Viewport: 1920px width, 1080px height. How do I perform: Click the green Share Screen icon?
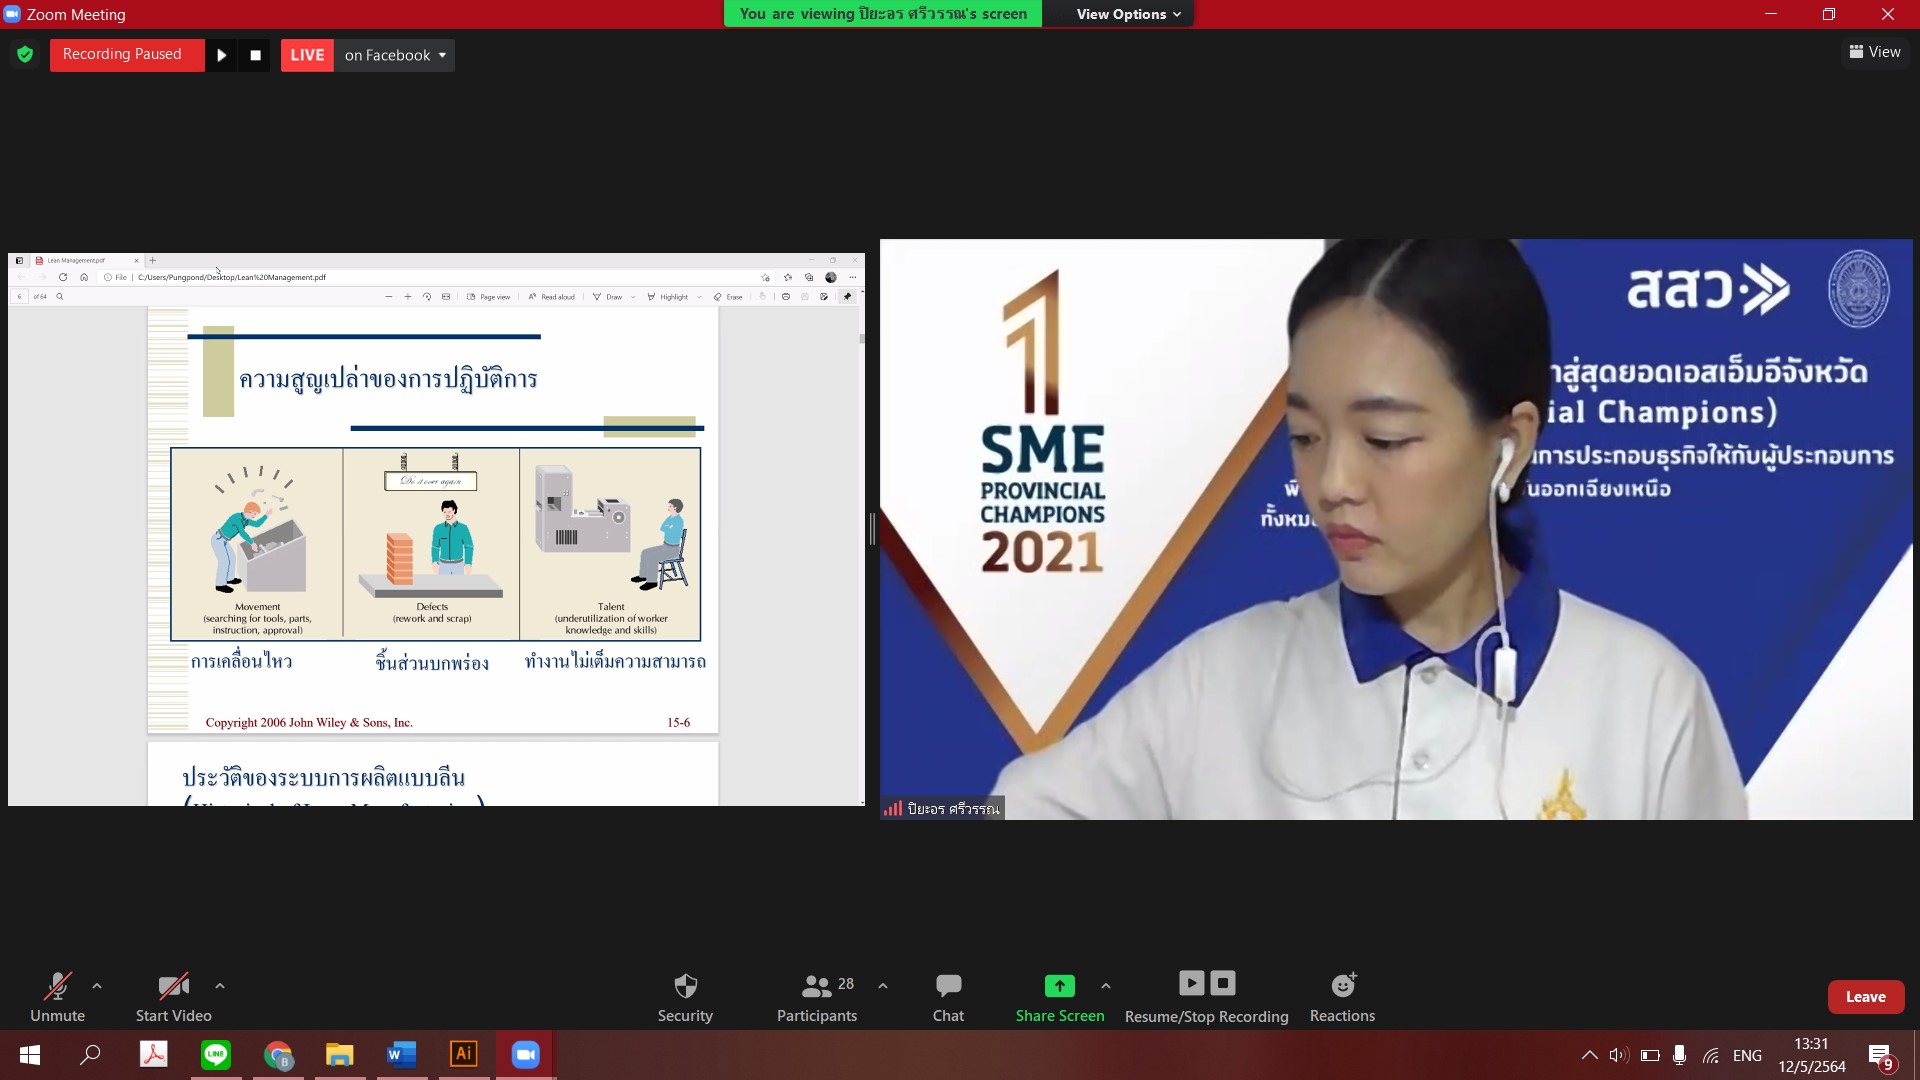coord(1059,986)
